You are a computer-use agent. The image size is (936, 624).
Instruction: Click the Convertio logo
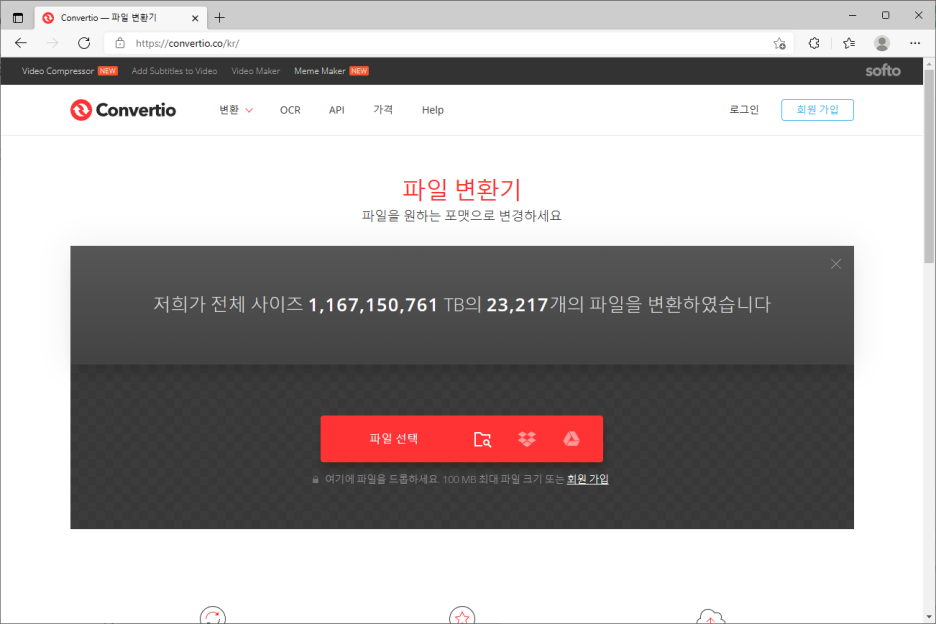point(123,110)
